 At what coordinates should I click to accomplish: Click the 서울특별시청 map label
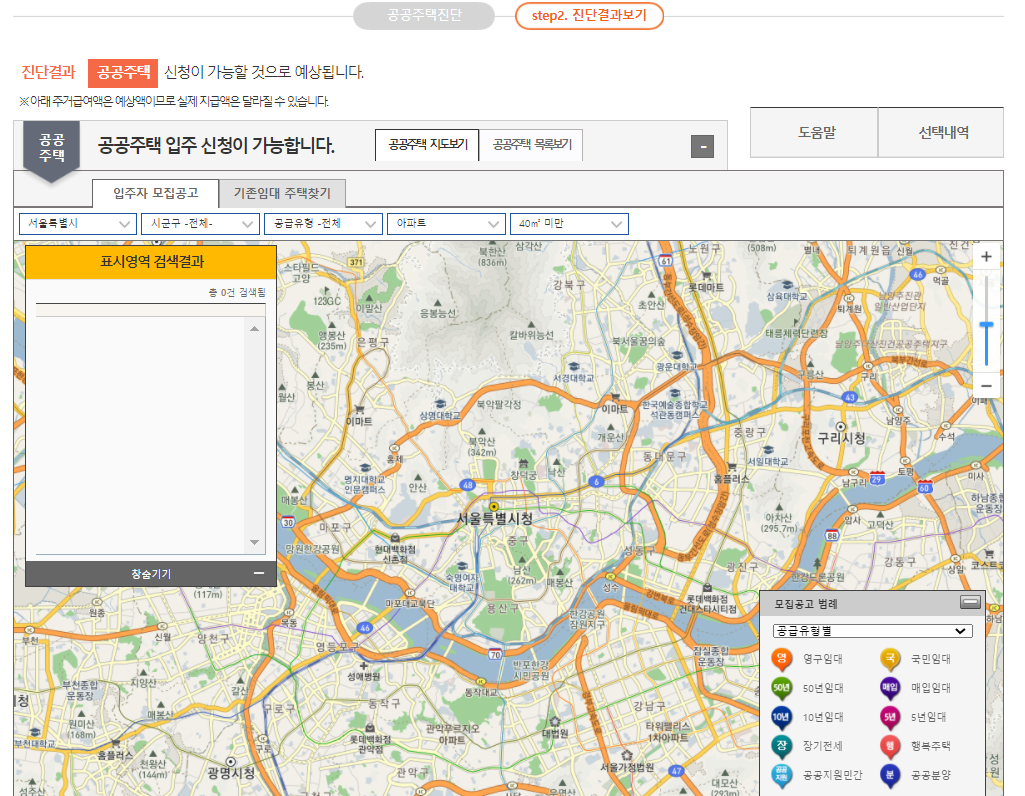coord(494,519)
